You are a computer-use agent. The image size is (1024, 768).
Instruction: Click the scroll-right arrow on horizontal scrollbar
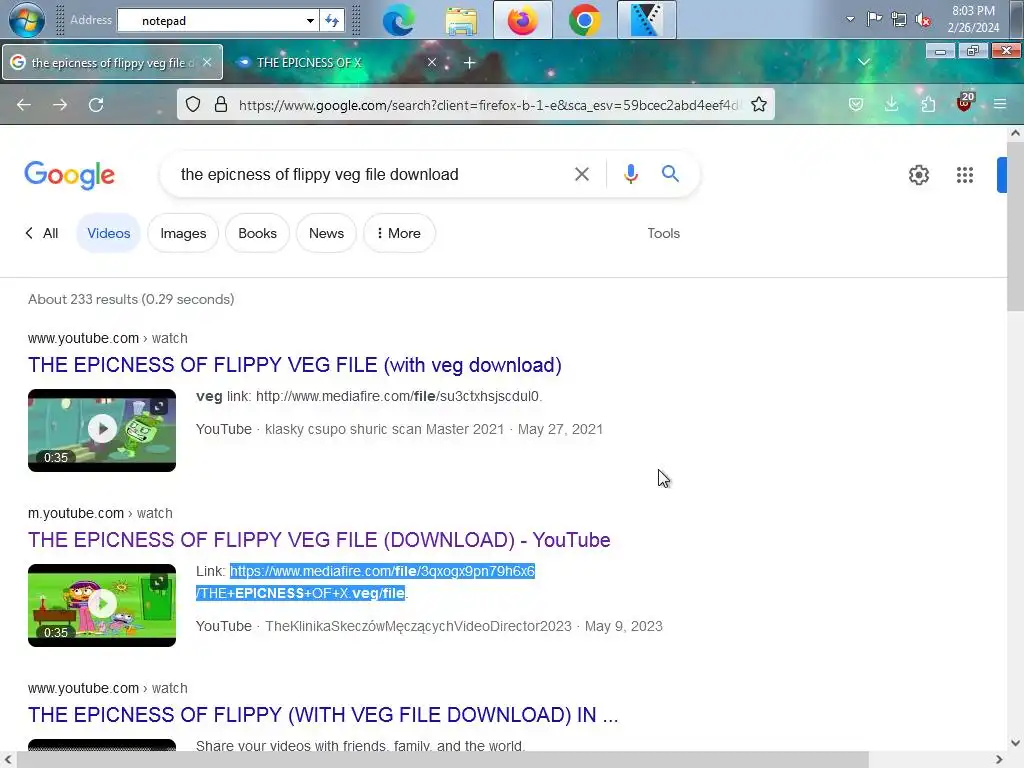pyautogui.click(x=999, y=760)
